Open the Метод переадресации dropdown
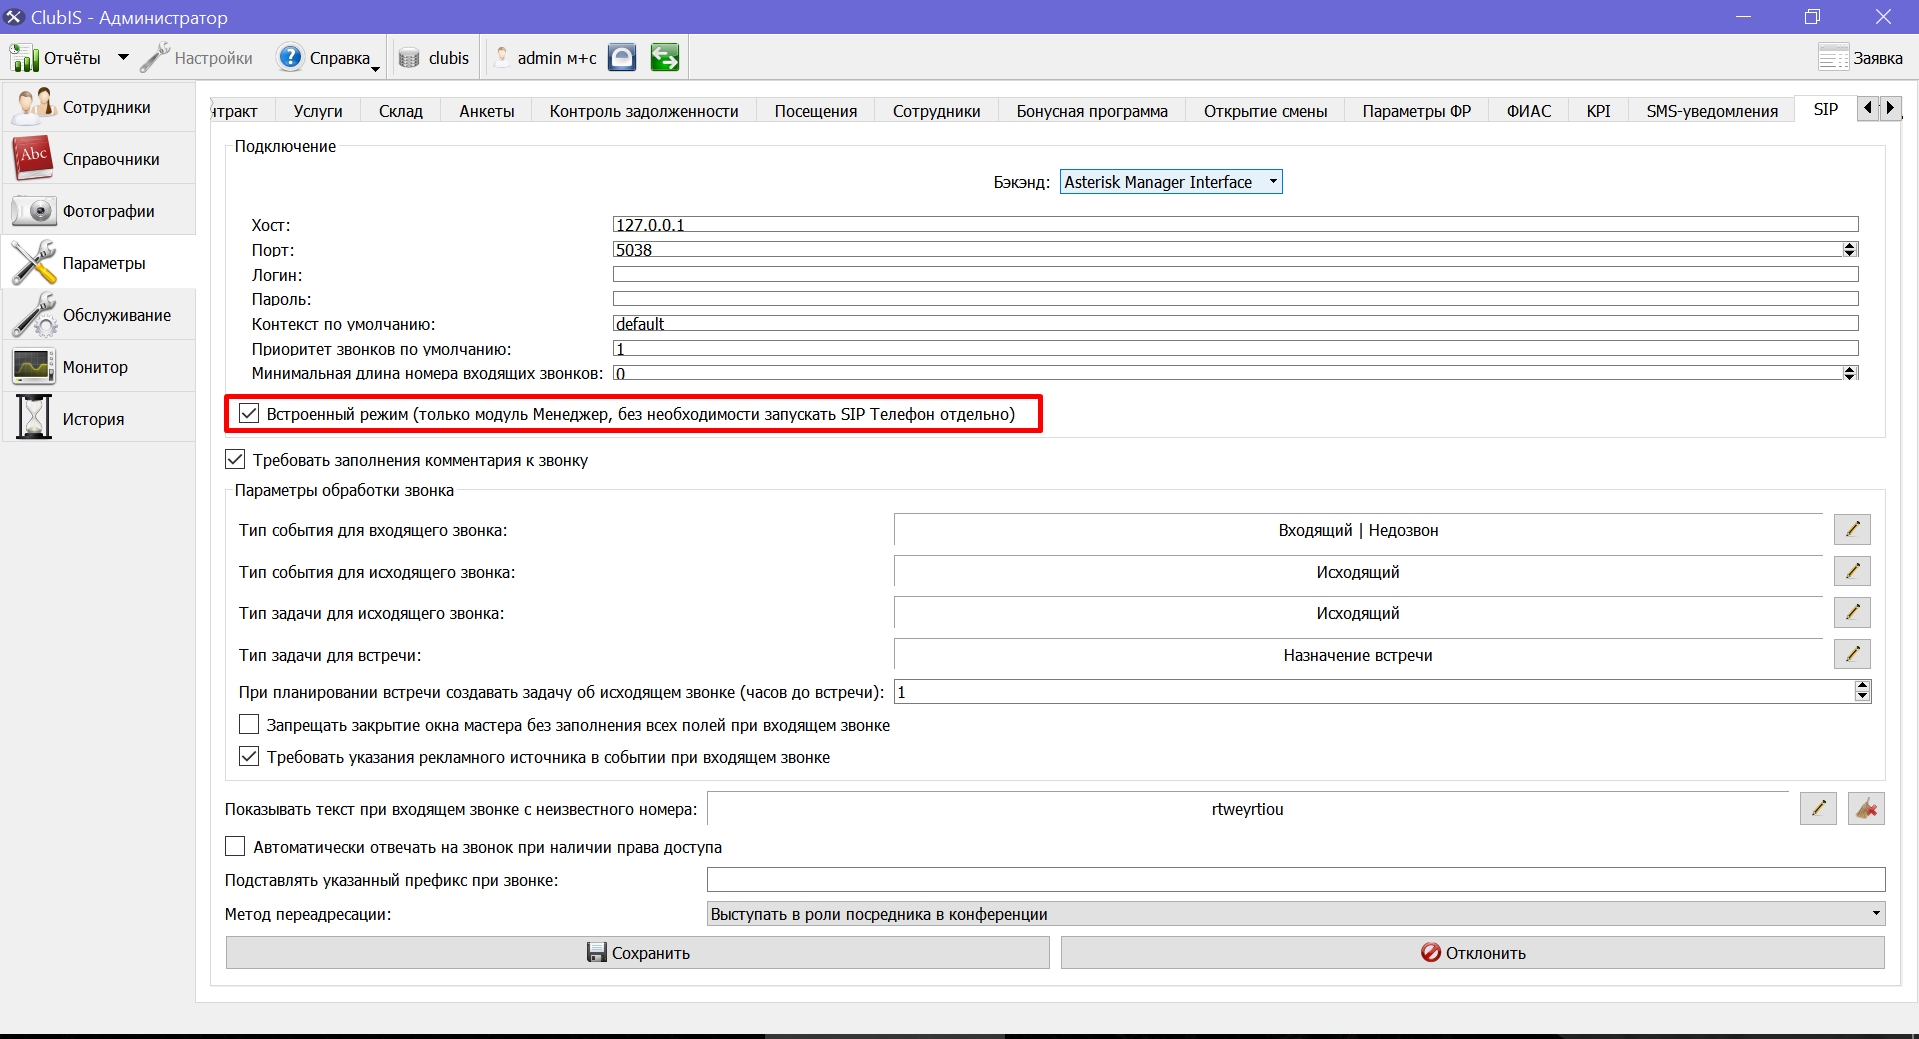1919x1039 pixels. pyautogui.click(x=1296, y=914)
